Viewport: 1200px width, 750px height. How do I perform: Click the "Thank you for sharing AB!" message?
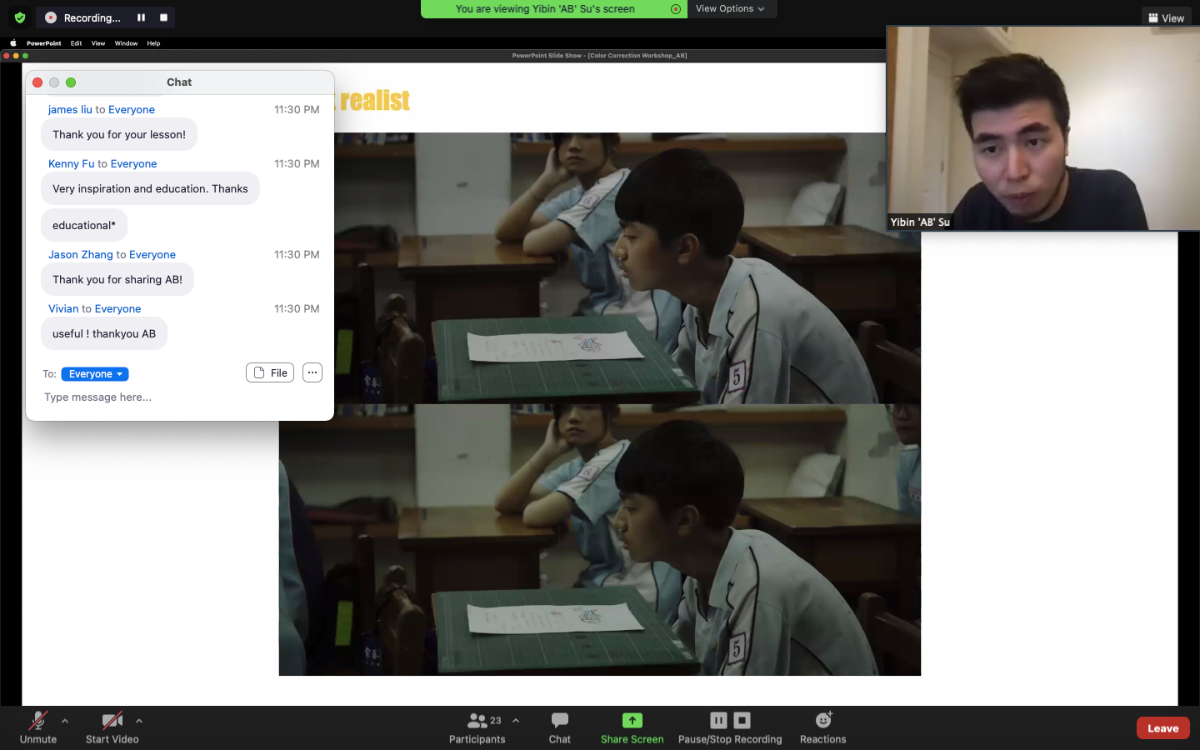click(117, 280)
